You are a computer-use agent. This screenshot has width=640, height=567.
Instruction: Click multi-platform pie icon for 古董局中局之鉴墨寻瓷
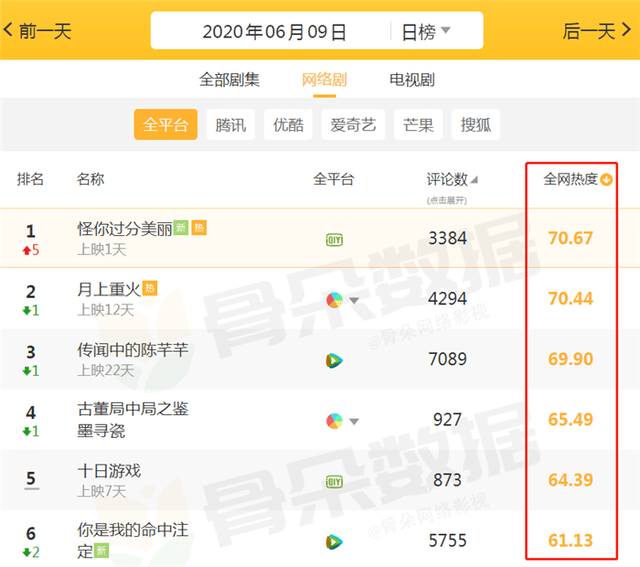[334, 421]
